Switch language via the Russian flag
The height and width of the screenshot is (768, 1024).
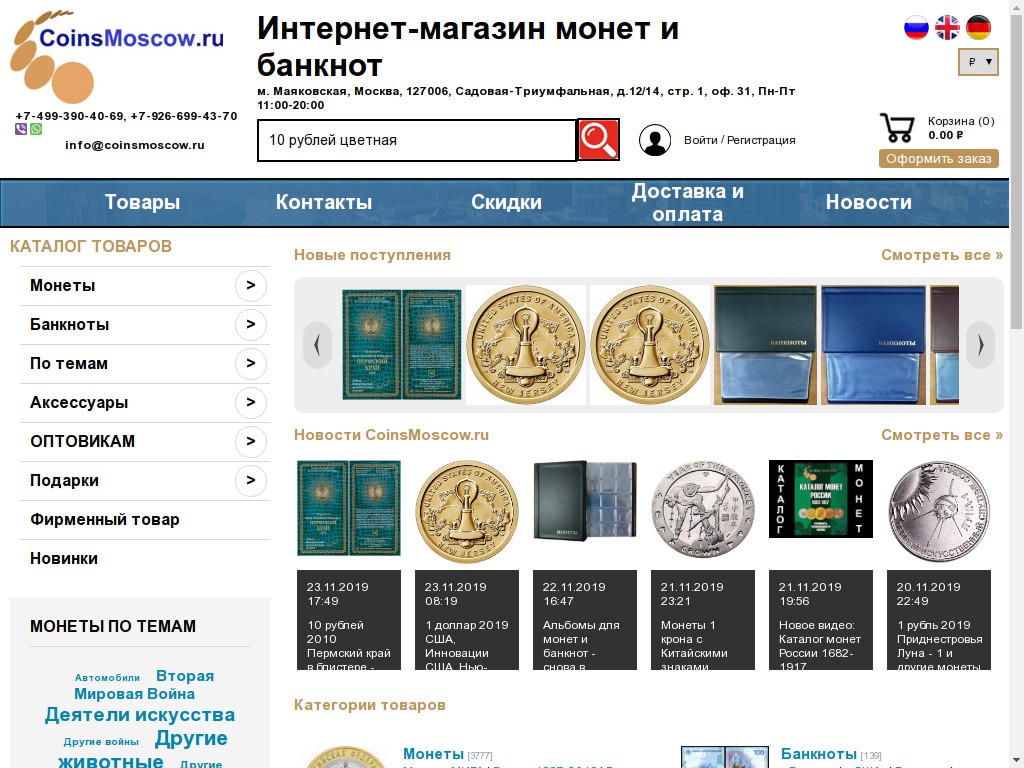point(916,28)
